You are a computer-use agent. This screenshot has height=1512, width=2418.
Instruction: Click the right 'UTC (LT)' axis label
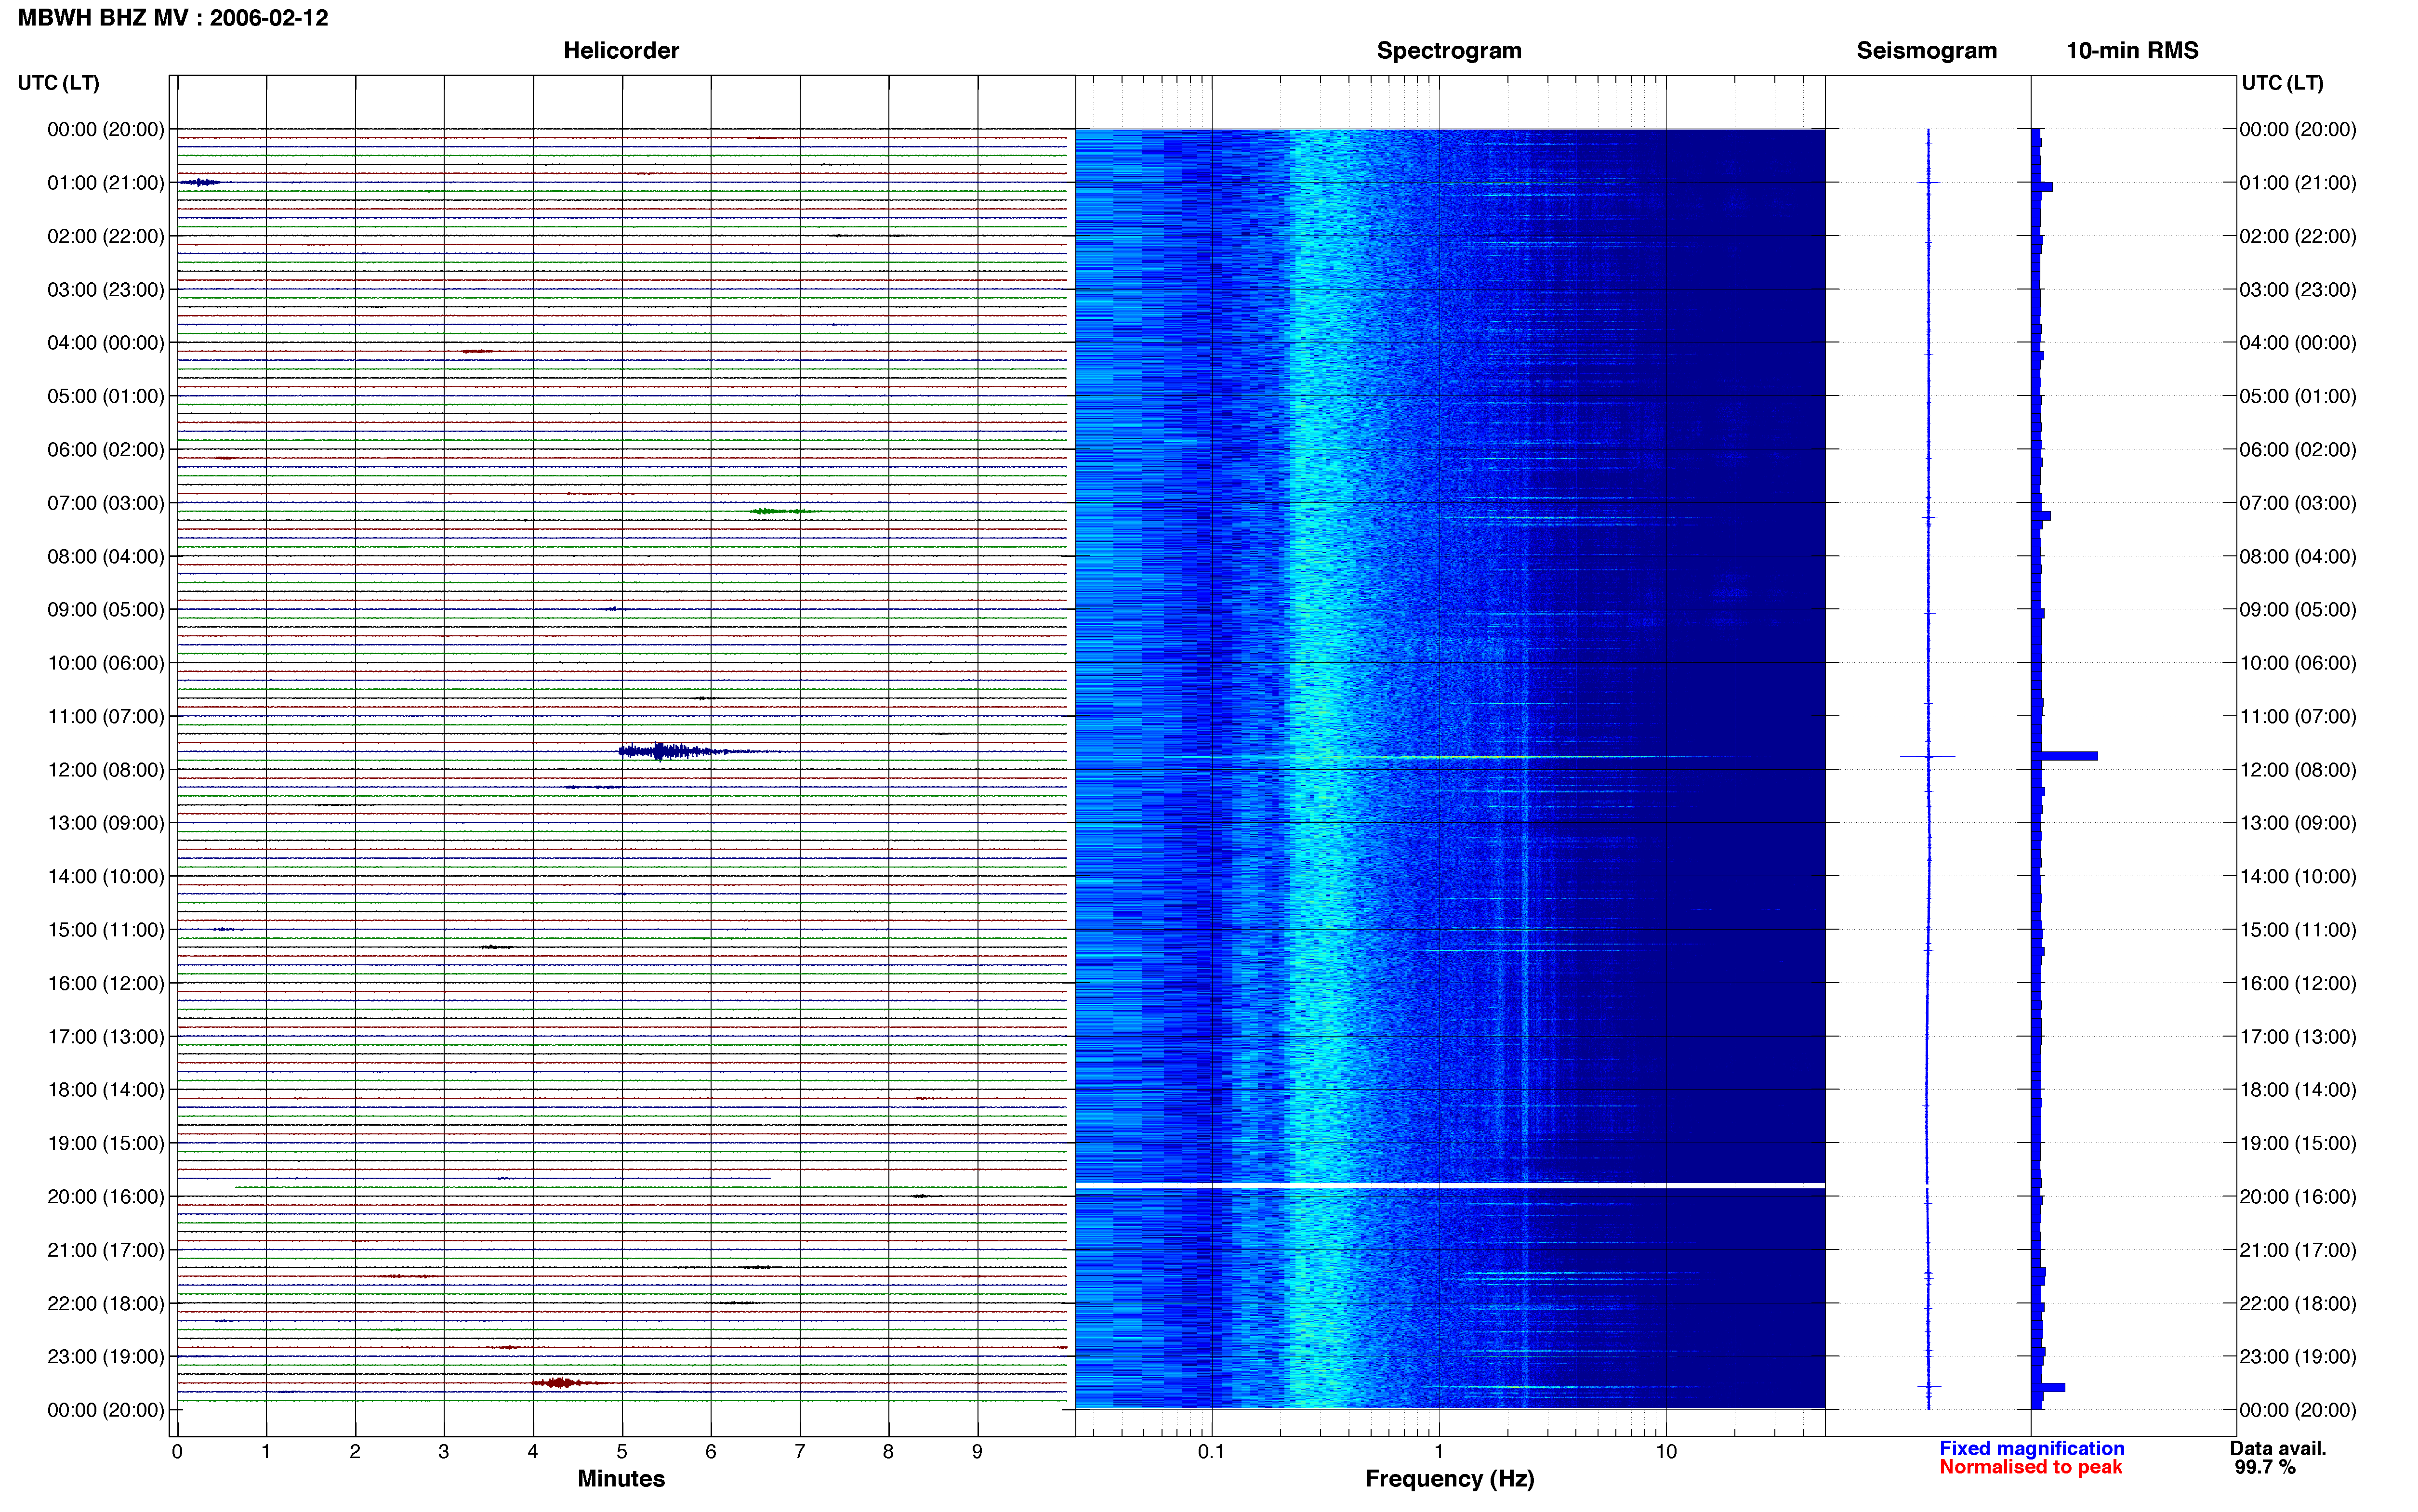coord(2282,83)
